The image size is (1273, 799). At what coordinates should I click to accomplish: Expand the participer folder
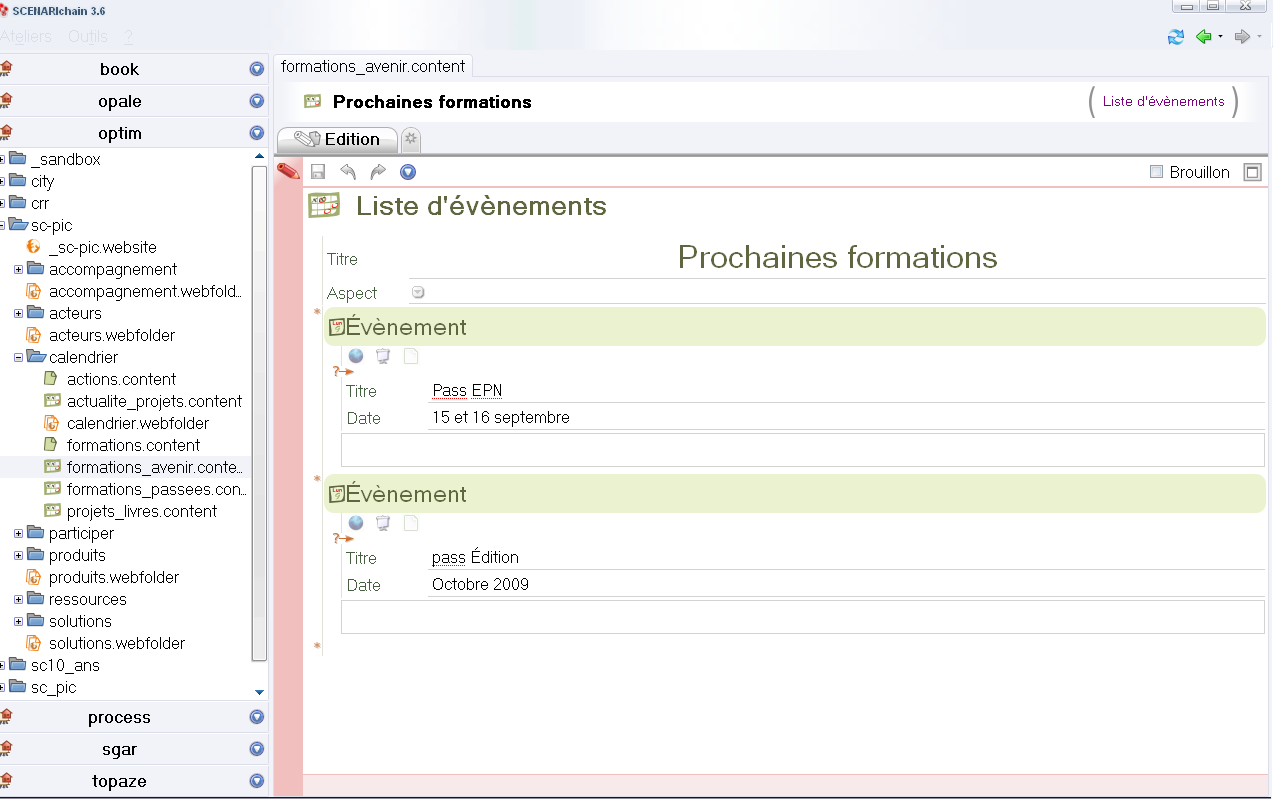(x=18, y=533)
